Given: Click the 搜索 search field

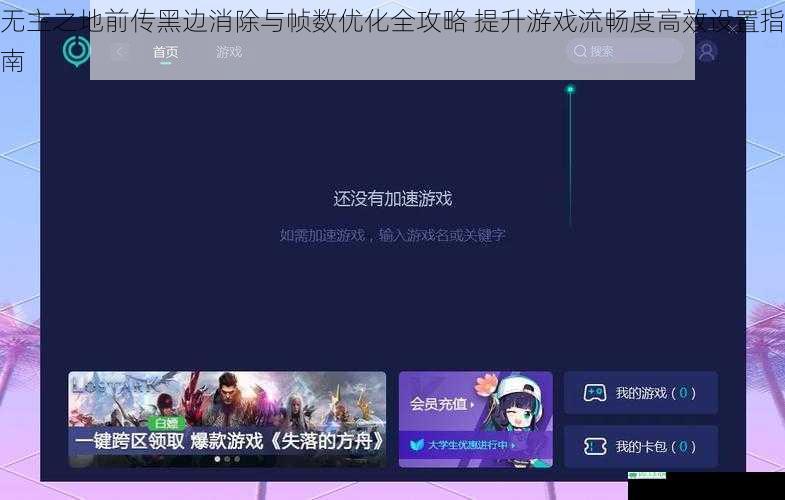Looking at the screenshot, I should pos(624,51).
